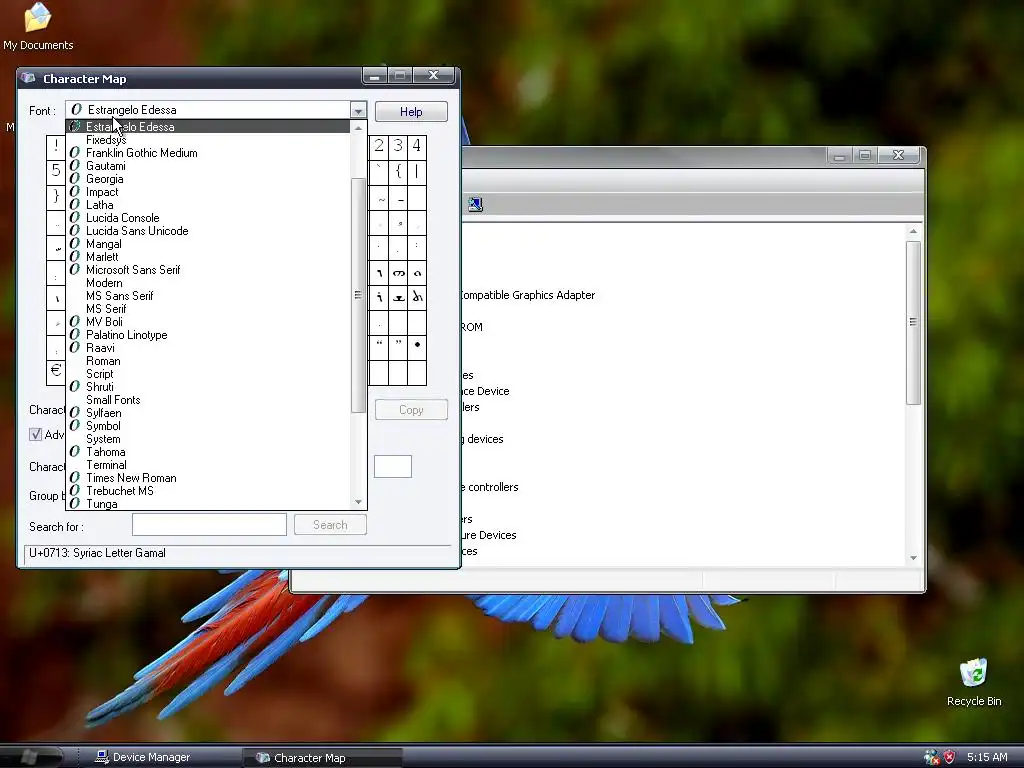Pick Microsoft Sans Serif font
Image resolution: width=1024 pixels, height=768 pixels.
pyautogui.click(x=208, y=270)
